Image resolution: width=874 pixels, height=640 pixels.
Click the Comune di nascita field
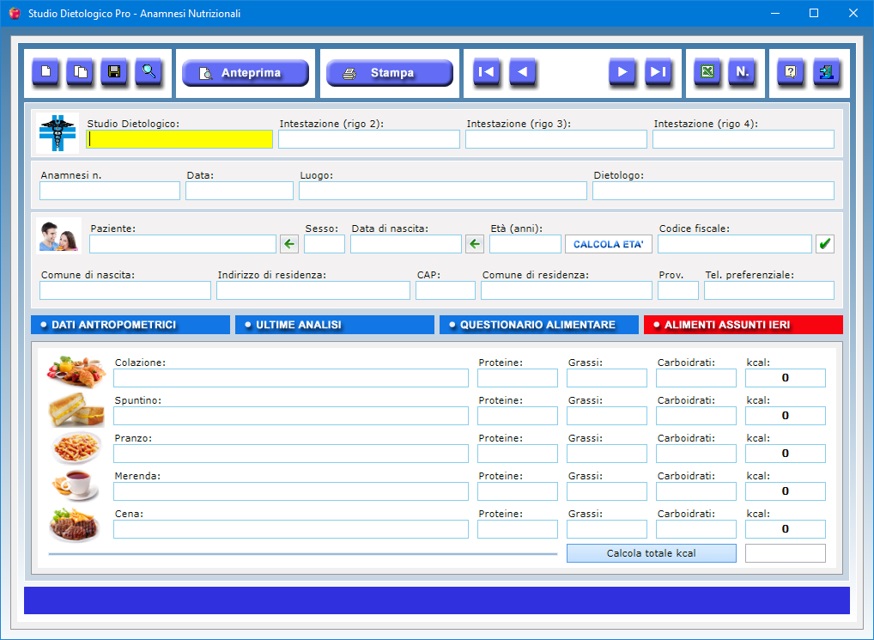click(x=125, y=290)
